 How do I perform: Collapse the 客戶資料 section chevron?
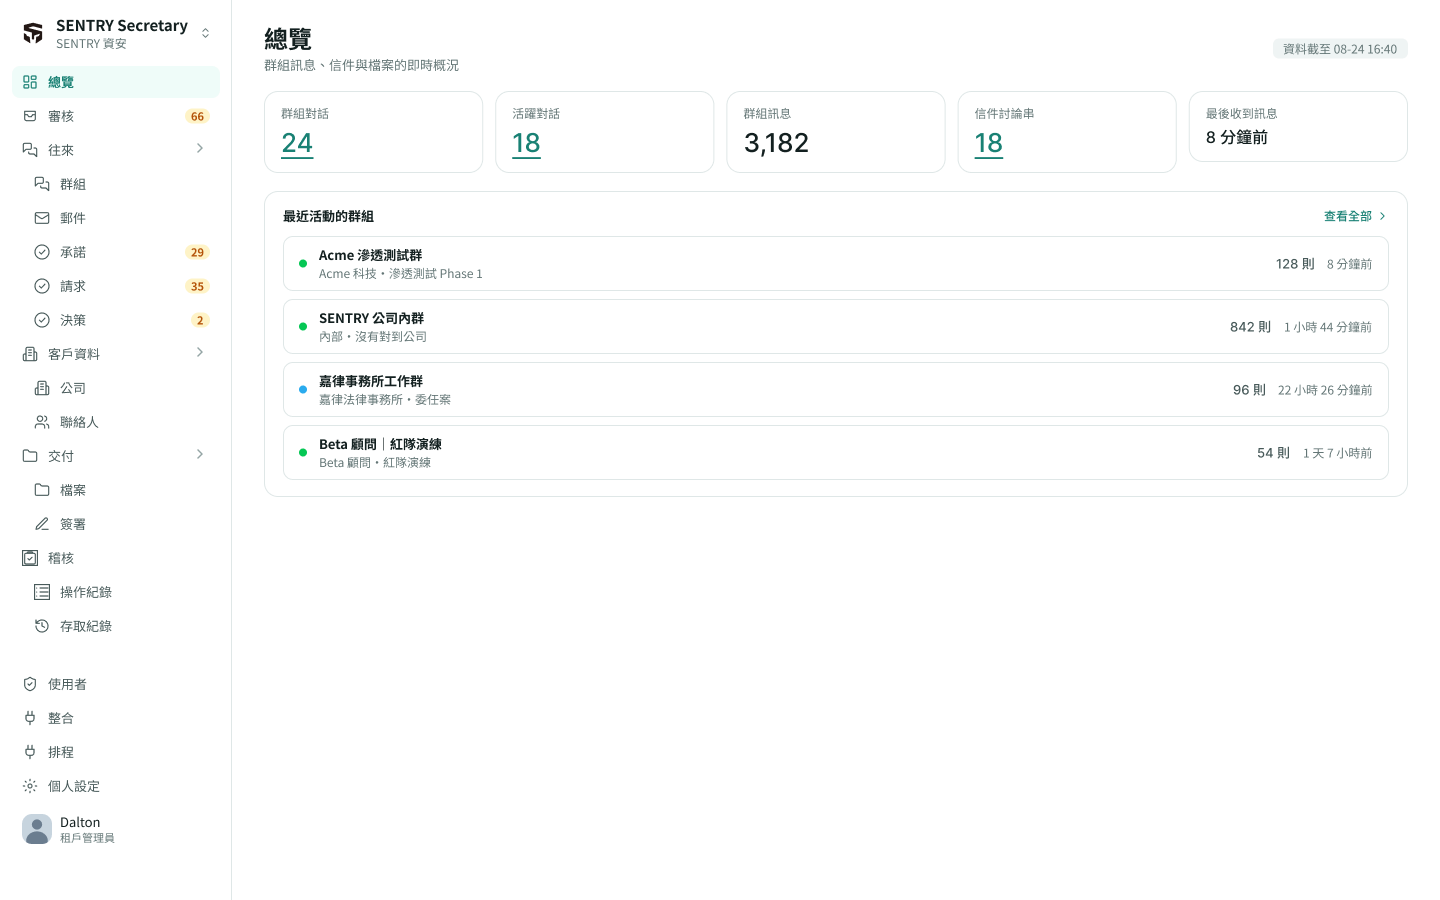(200, 353)
